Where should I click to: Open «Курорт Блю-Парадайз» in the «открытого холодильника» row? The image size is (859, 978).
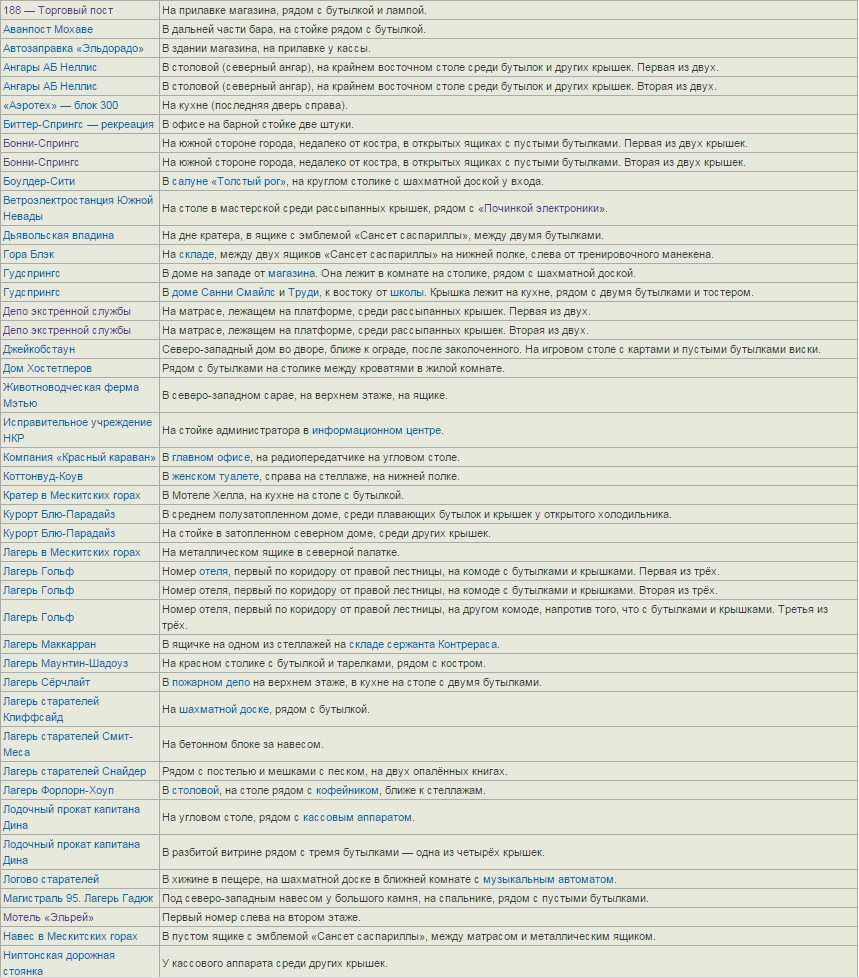[59, 515]
